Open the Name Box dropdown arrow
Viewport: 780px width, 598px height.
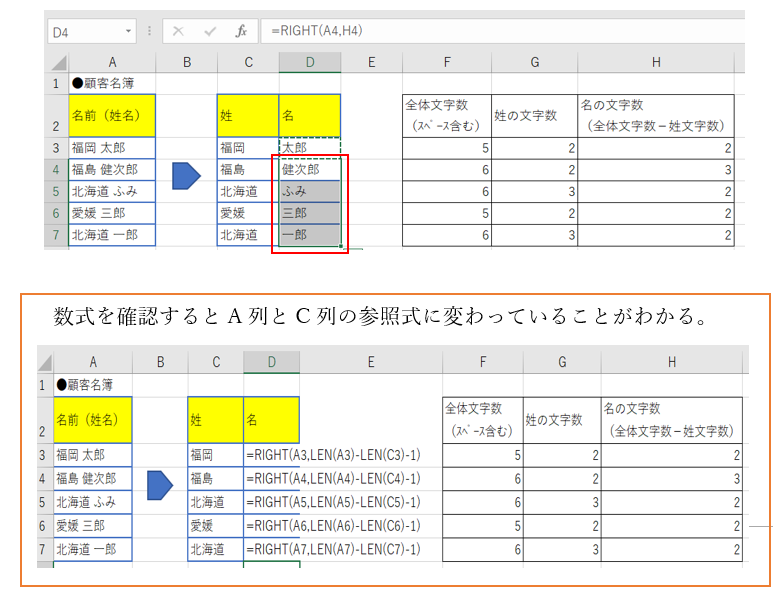point(129,32)
